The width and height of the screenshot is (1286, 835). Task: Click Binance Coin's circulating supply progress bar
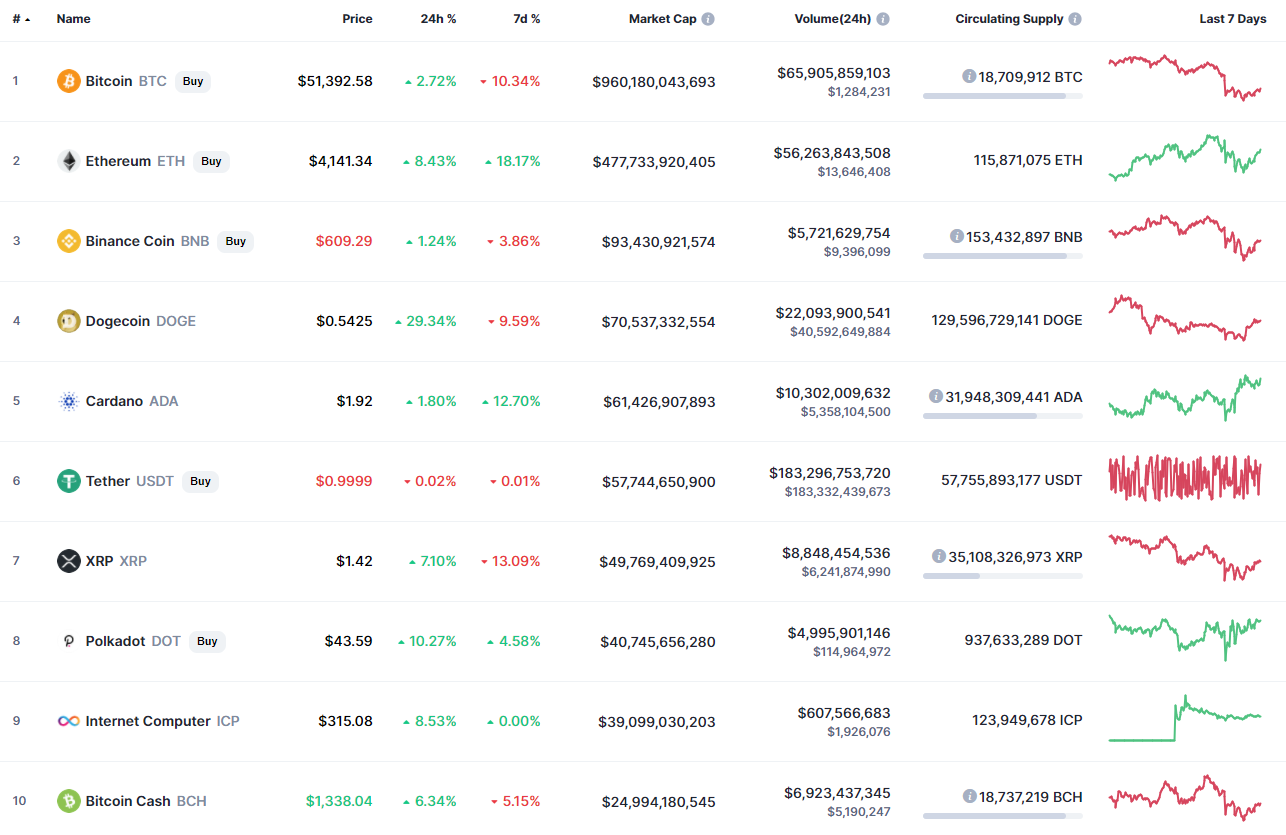point(1002,256)
